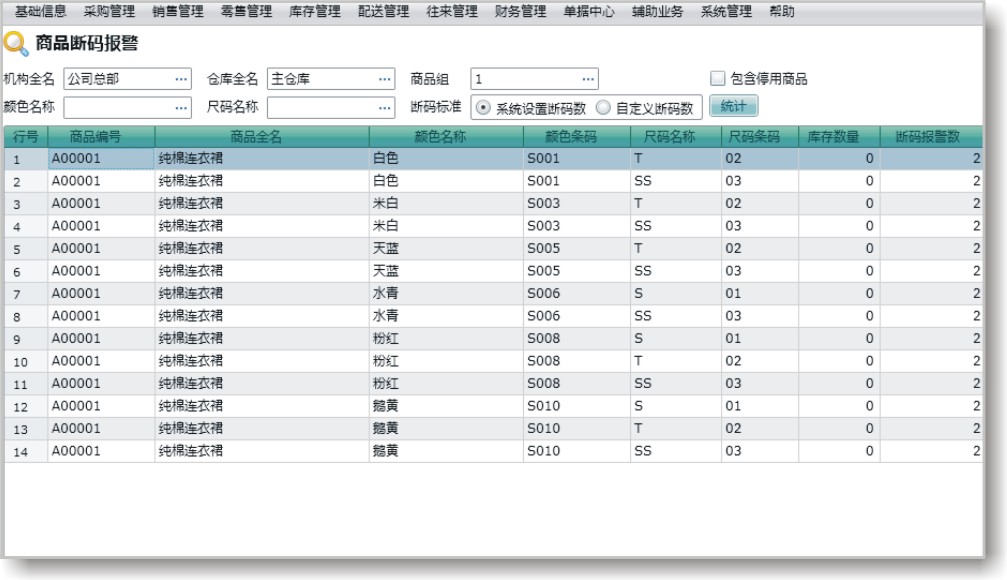Viewport: 1007px width, 580px height.
Task: Sort by the 尺码名称 column header
Action: click(675, 136)
